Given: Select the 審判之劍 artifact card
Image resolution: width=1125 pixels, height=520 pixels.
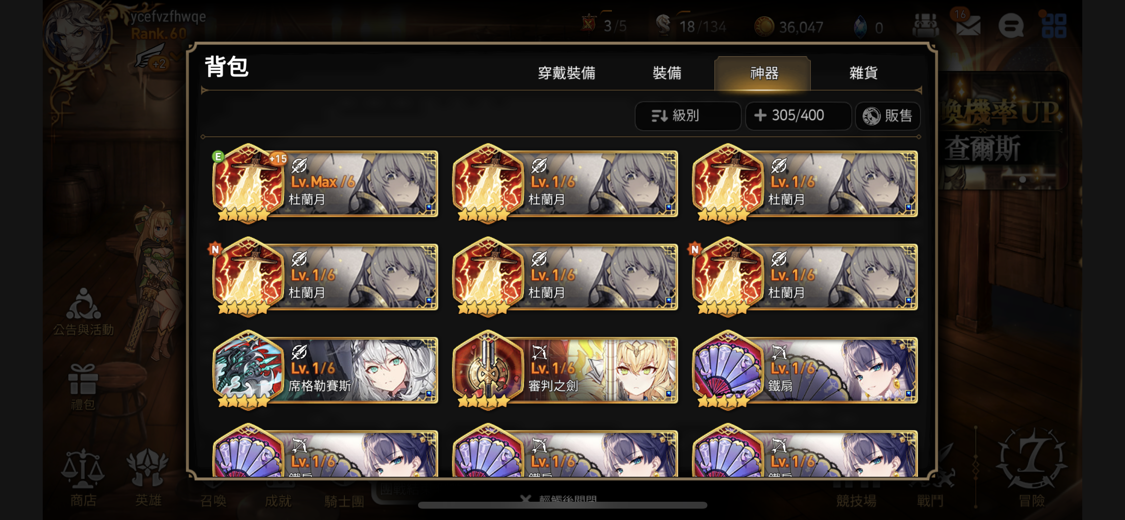Looking at the screenshot, I should [x=565, y=369].
